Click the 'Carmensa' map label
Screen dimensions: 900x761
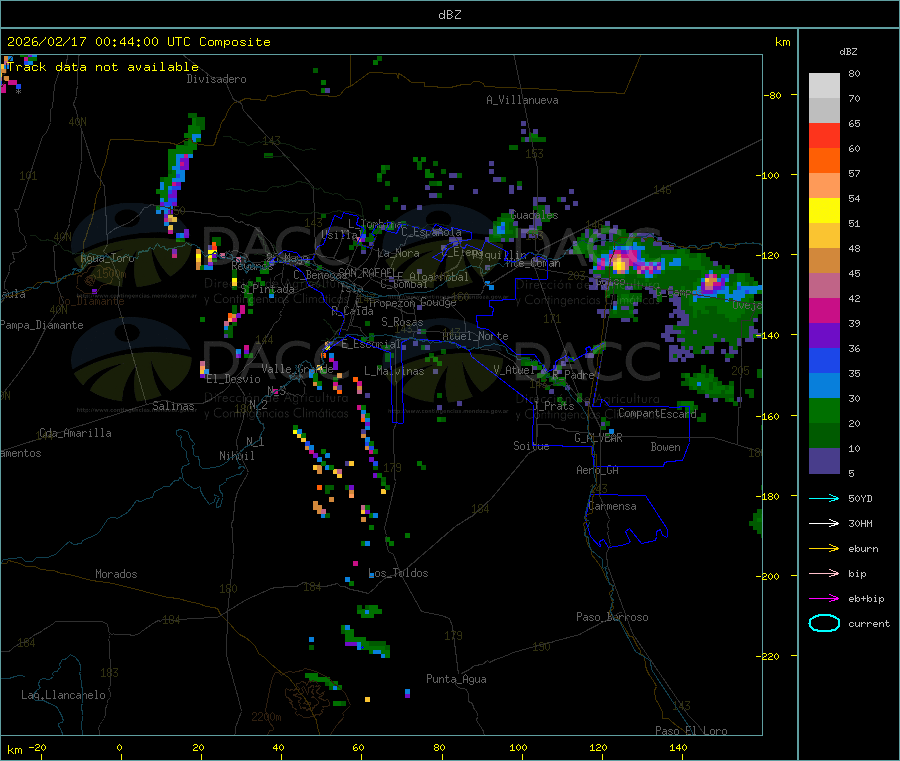pos(612,506)
